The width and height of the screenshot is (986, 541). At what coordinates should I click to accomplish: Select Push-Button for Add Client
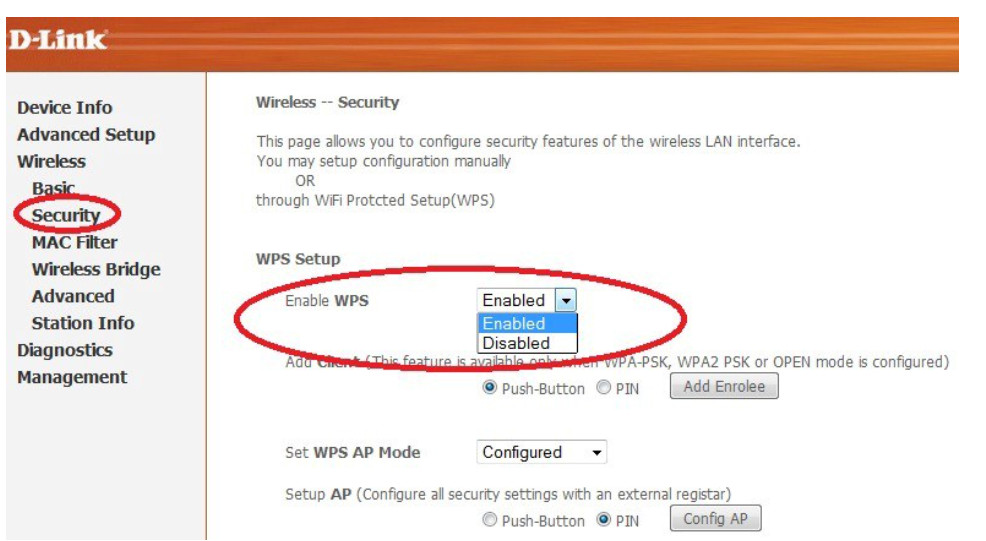tap(490, 388)
